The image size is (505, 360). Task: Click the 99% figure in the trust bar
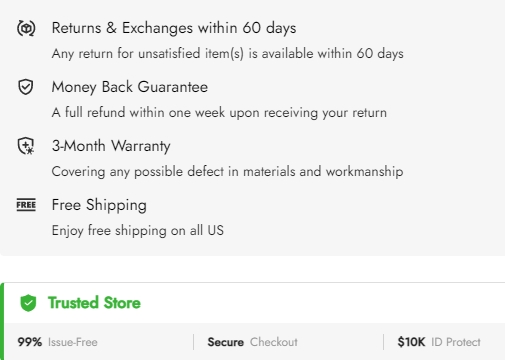pos(30,342)
